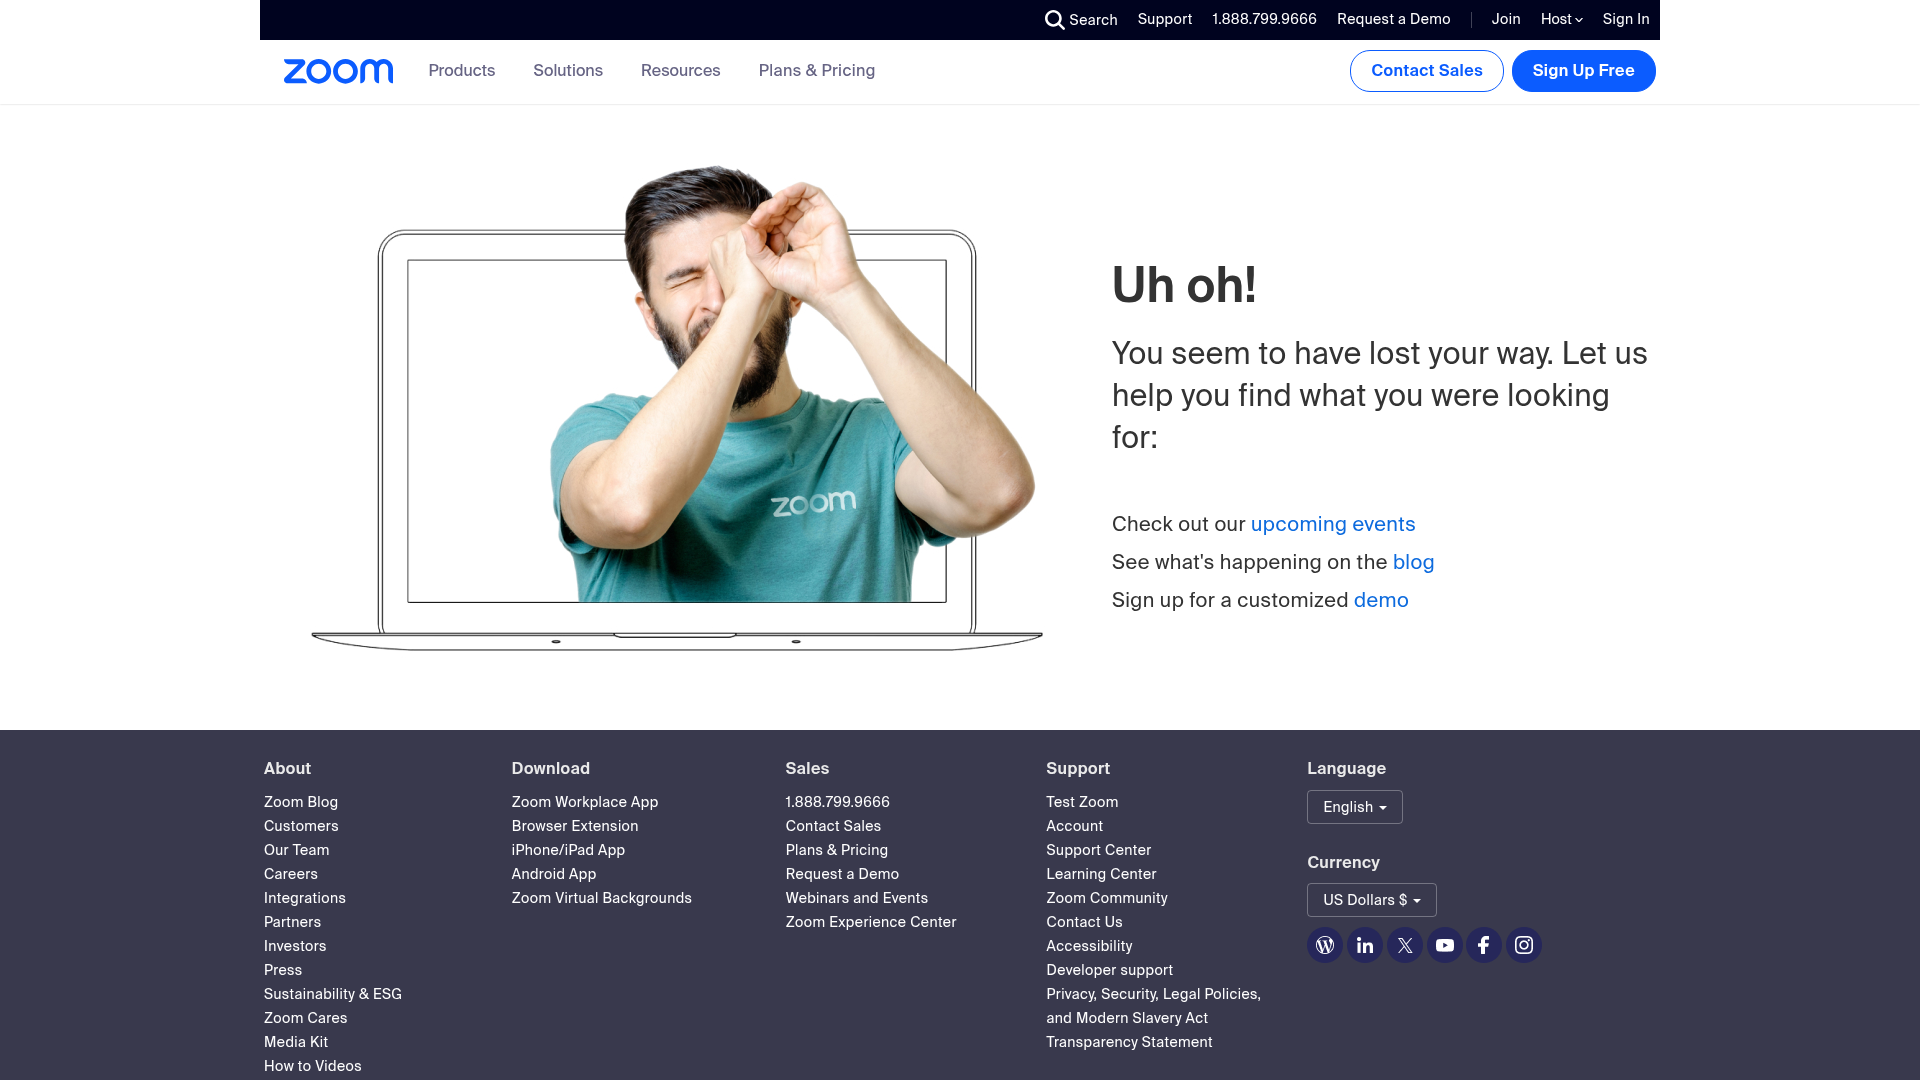1920x1080 pixels.
Task: Open the Resources menu
Action: (x=681, y=71)
